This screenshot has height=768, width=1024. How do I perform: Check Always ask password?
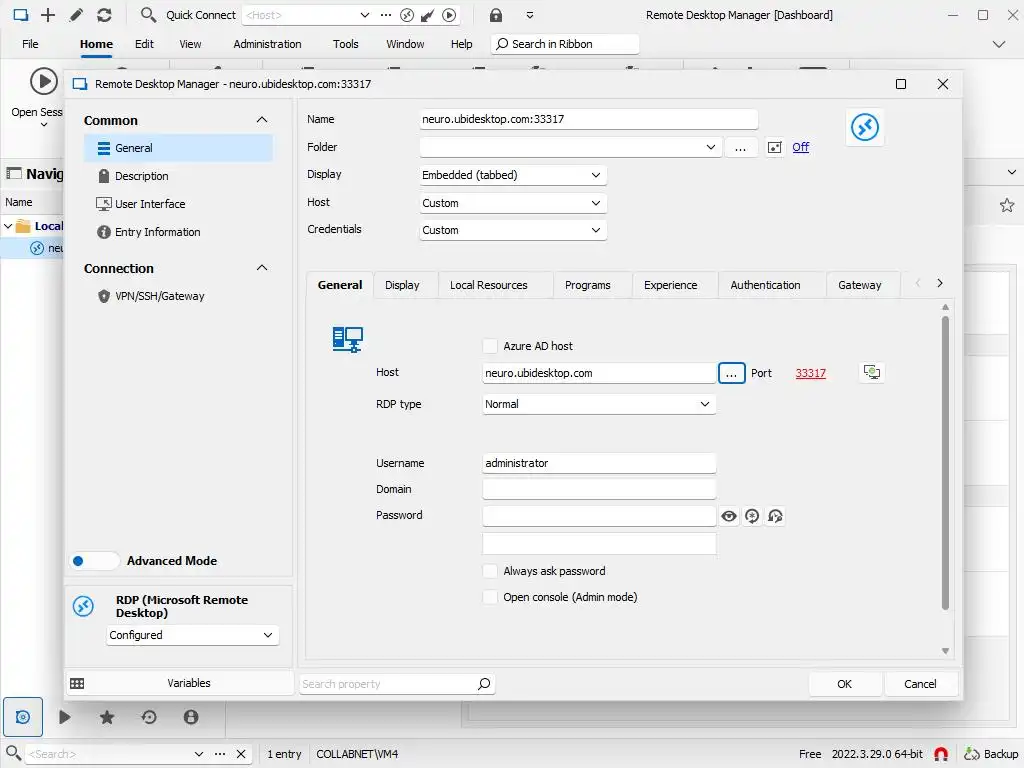point(490,571)
